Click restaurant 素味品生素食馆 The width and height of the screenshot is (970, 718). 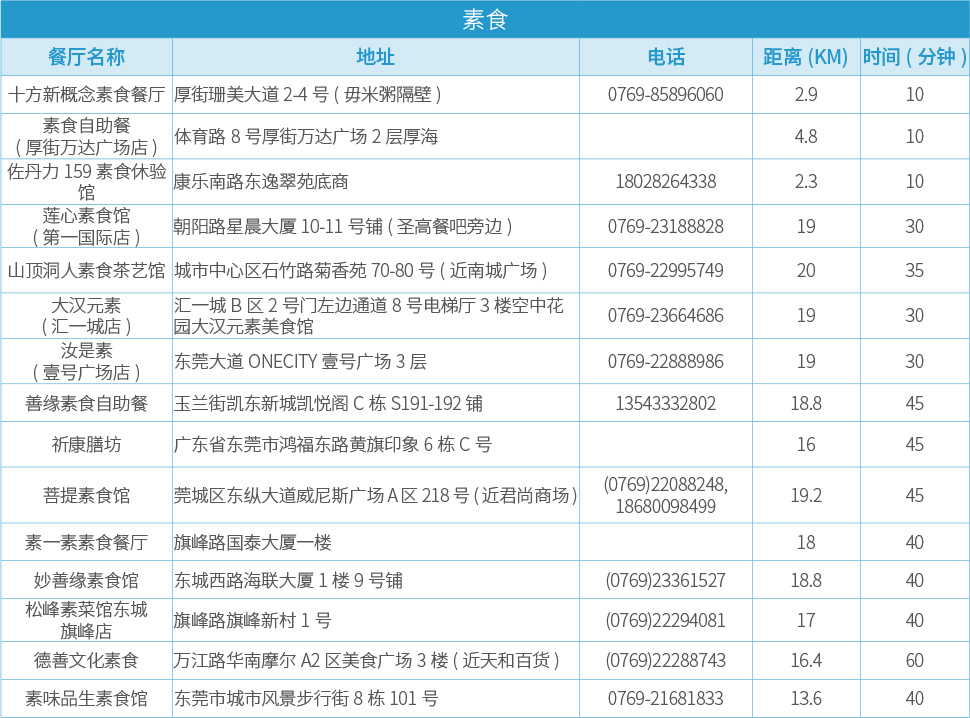87,698
